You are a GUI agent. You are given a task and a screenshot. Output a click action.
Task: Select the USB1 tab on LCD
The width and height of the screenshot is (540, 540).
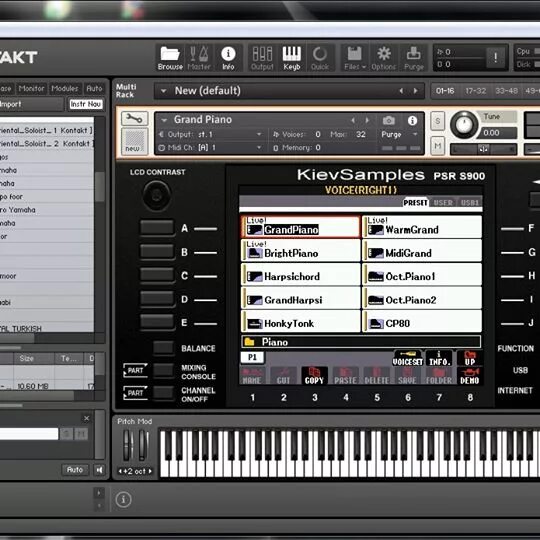(x=470, y=202)
